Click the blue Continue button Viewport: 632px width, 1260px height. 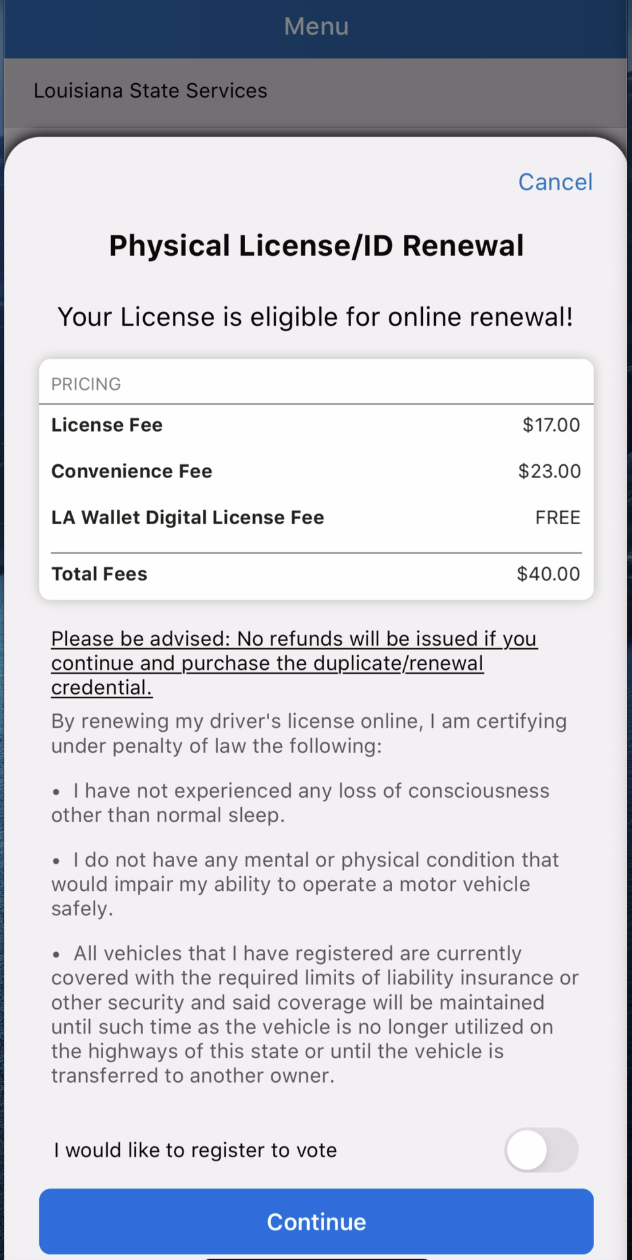pyautogui.click(x=316, y=1221)
